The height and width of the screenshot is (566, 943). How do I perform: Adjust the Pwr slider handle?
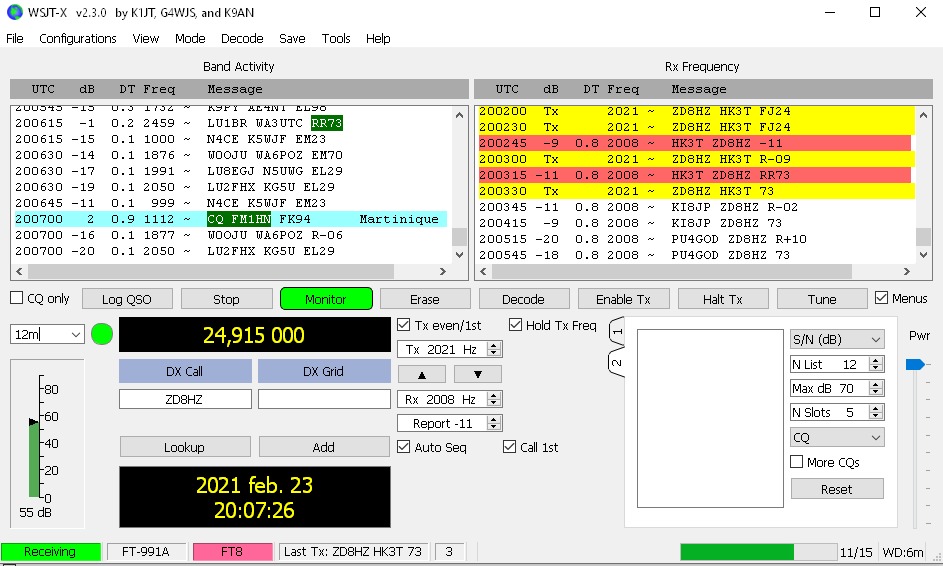pyautogui.click(x=914, y=365)
